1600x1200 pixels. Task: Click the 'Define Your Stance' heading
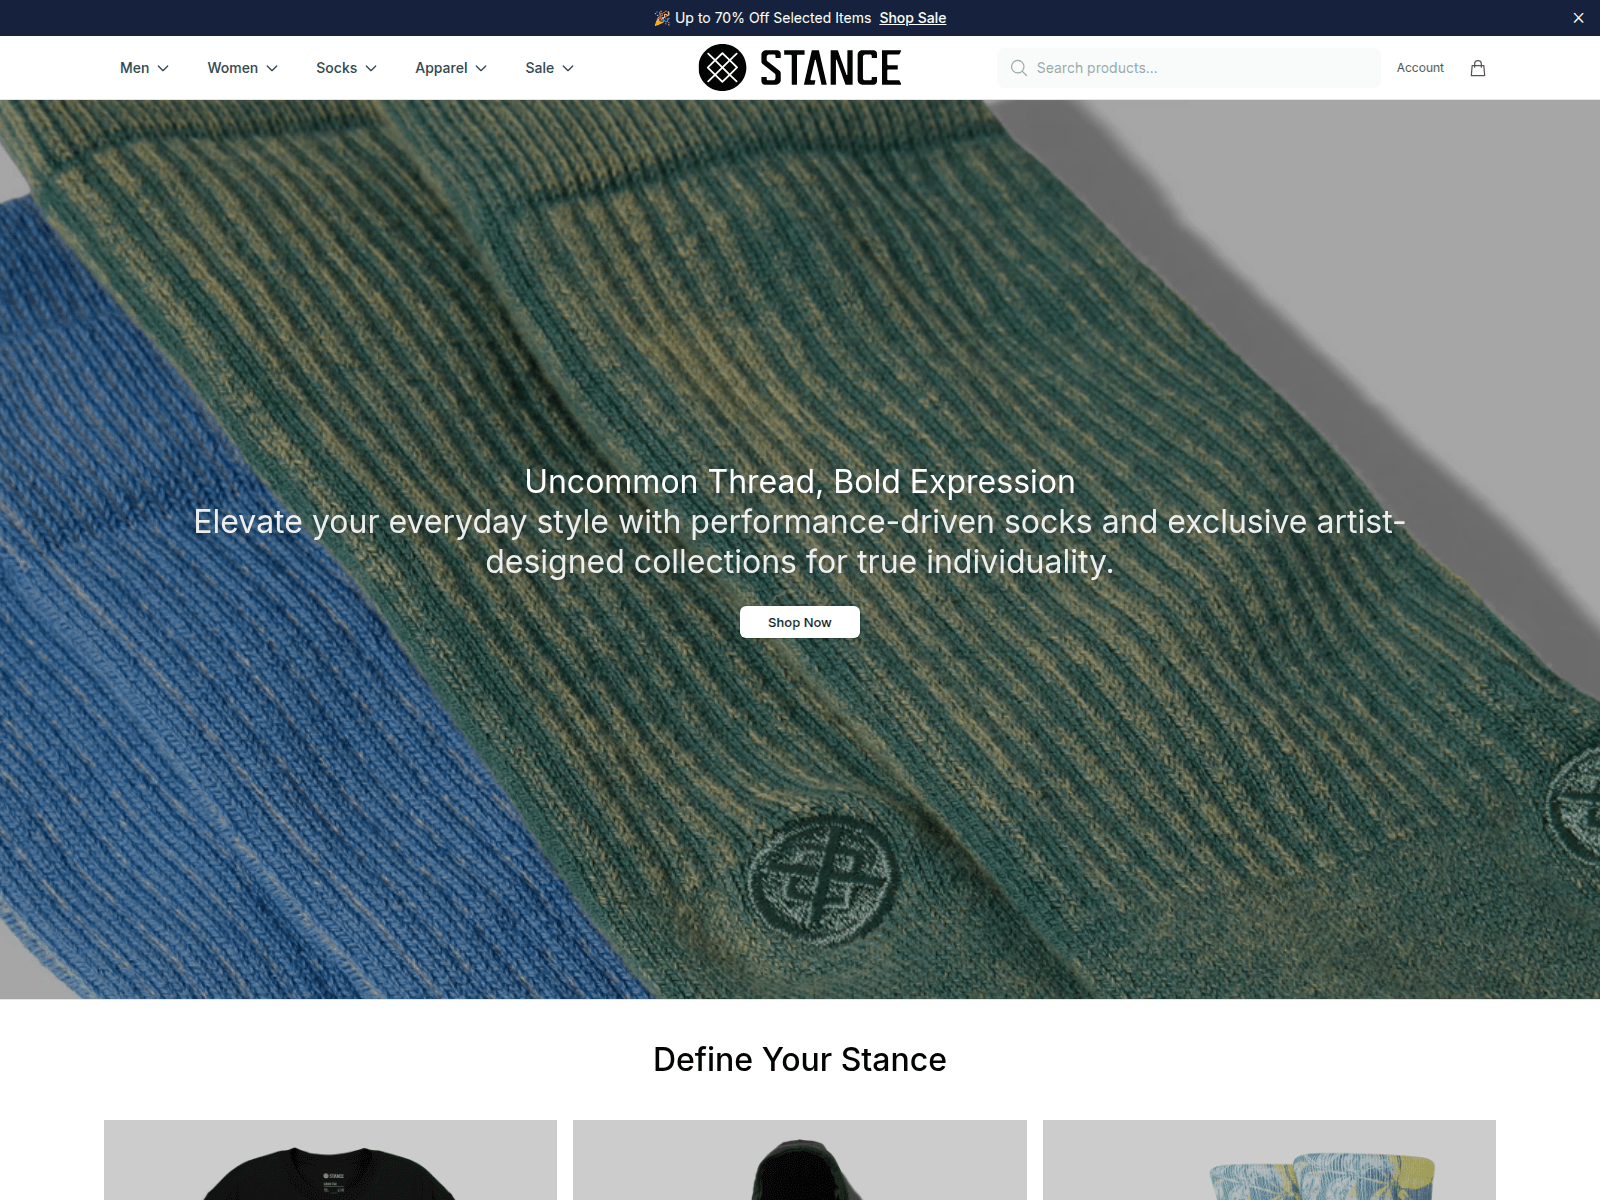800,1059
